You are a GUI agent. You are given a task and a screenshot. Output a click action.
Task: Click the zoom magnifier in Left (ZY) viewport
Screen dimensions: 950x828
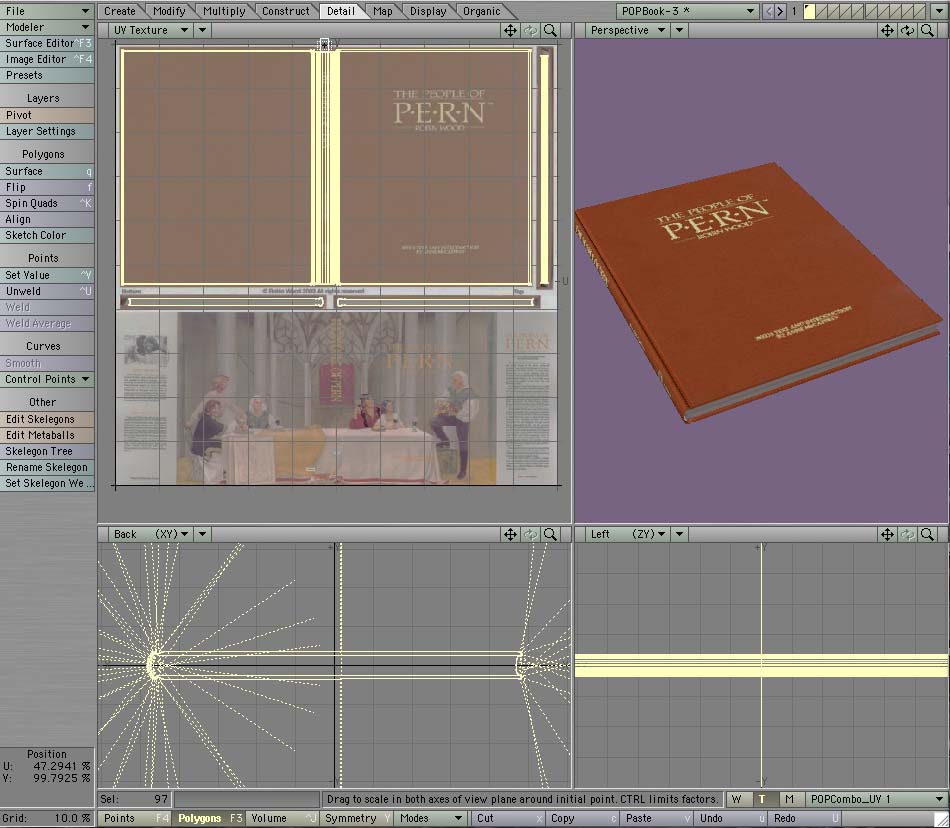coord(927,534)
